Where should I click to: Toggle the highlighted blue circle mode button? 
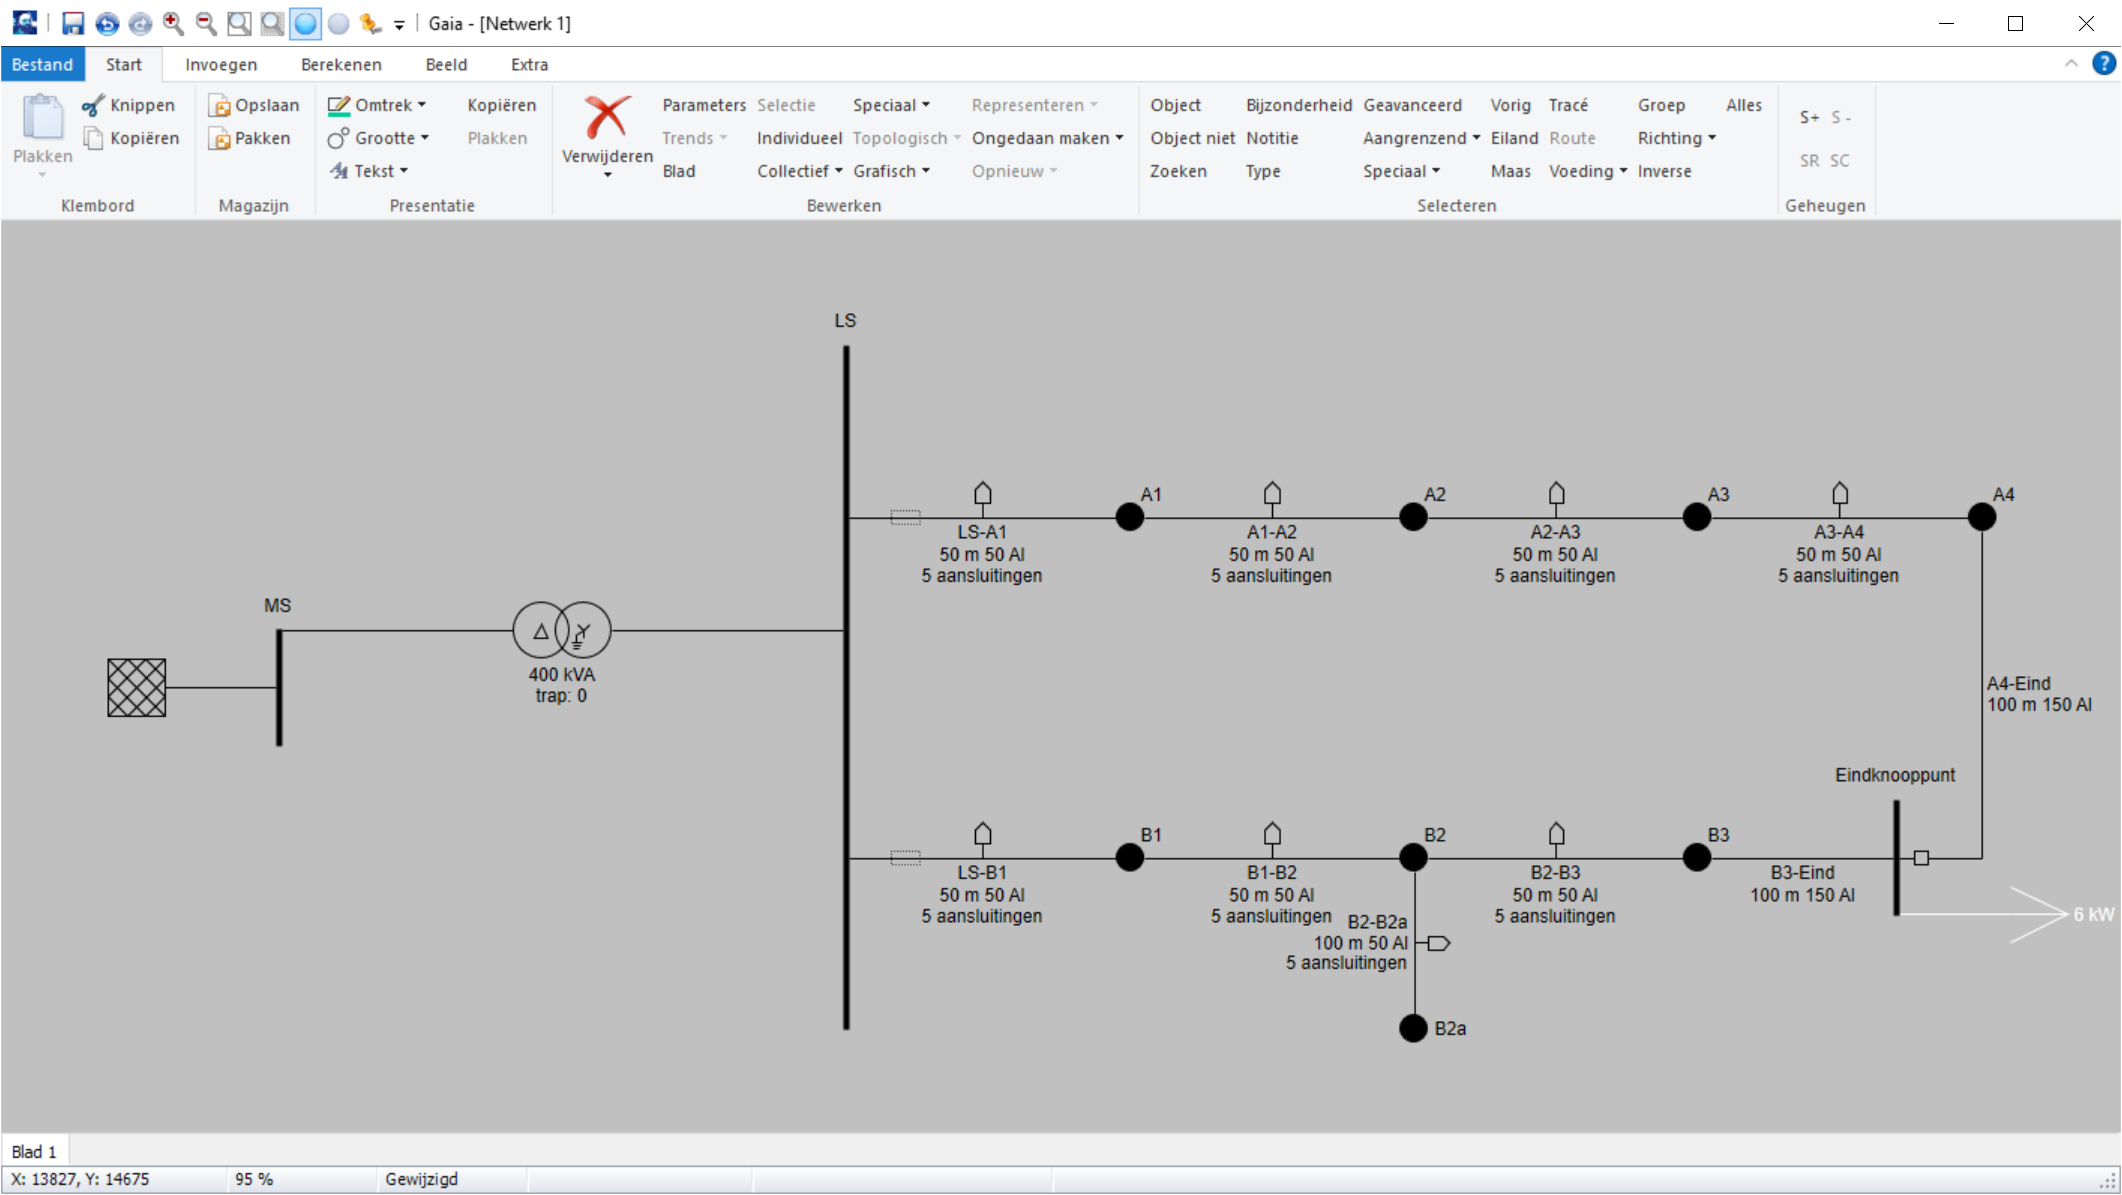[306, 23]
